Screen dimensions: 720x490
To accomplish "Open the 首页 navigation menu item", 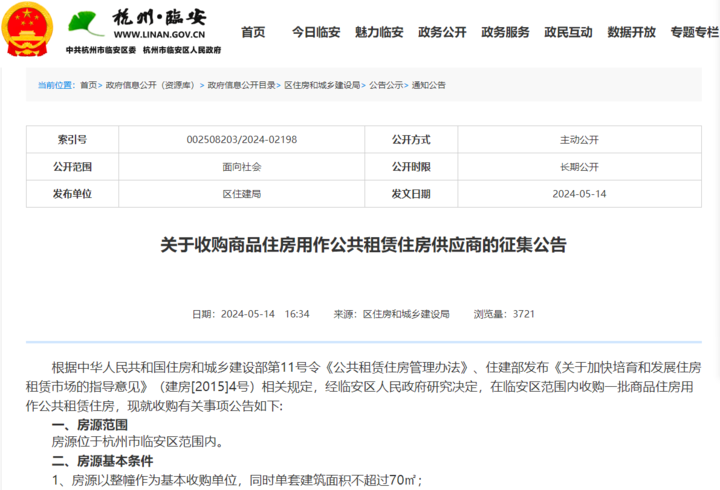I will [253, 32].
